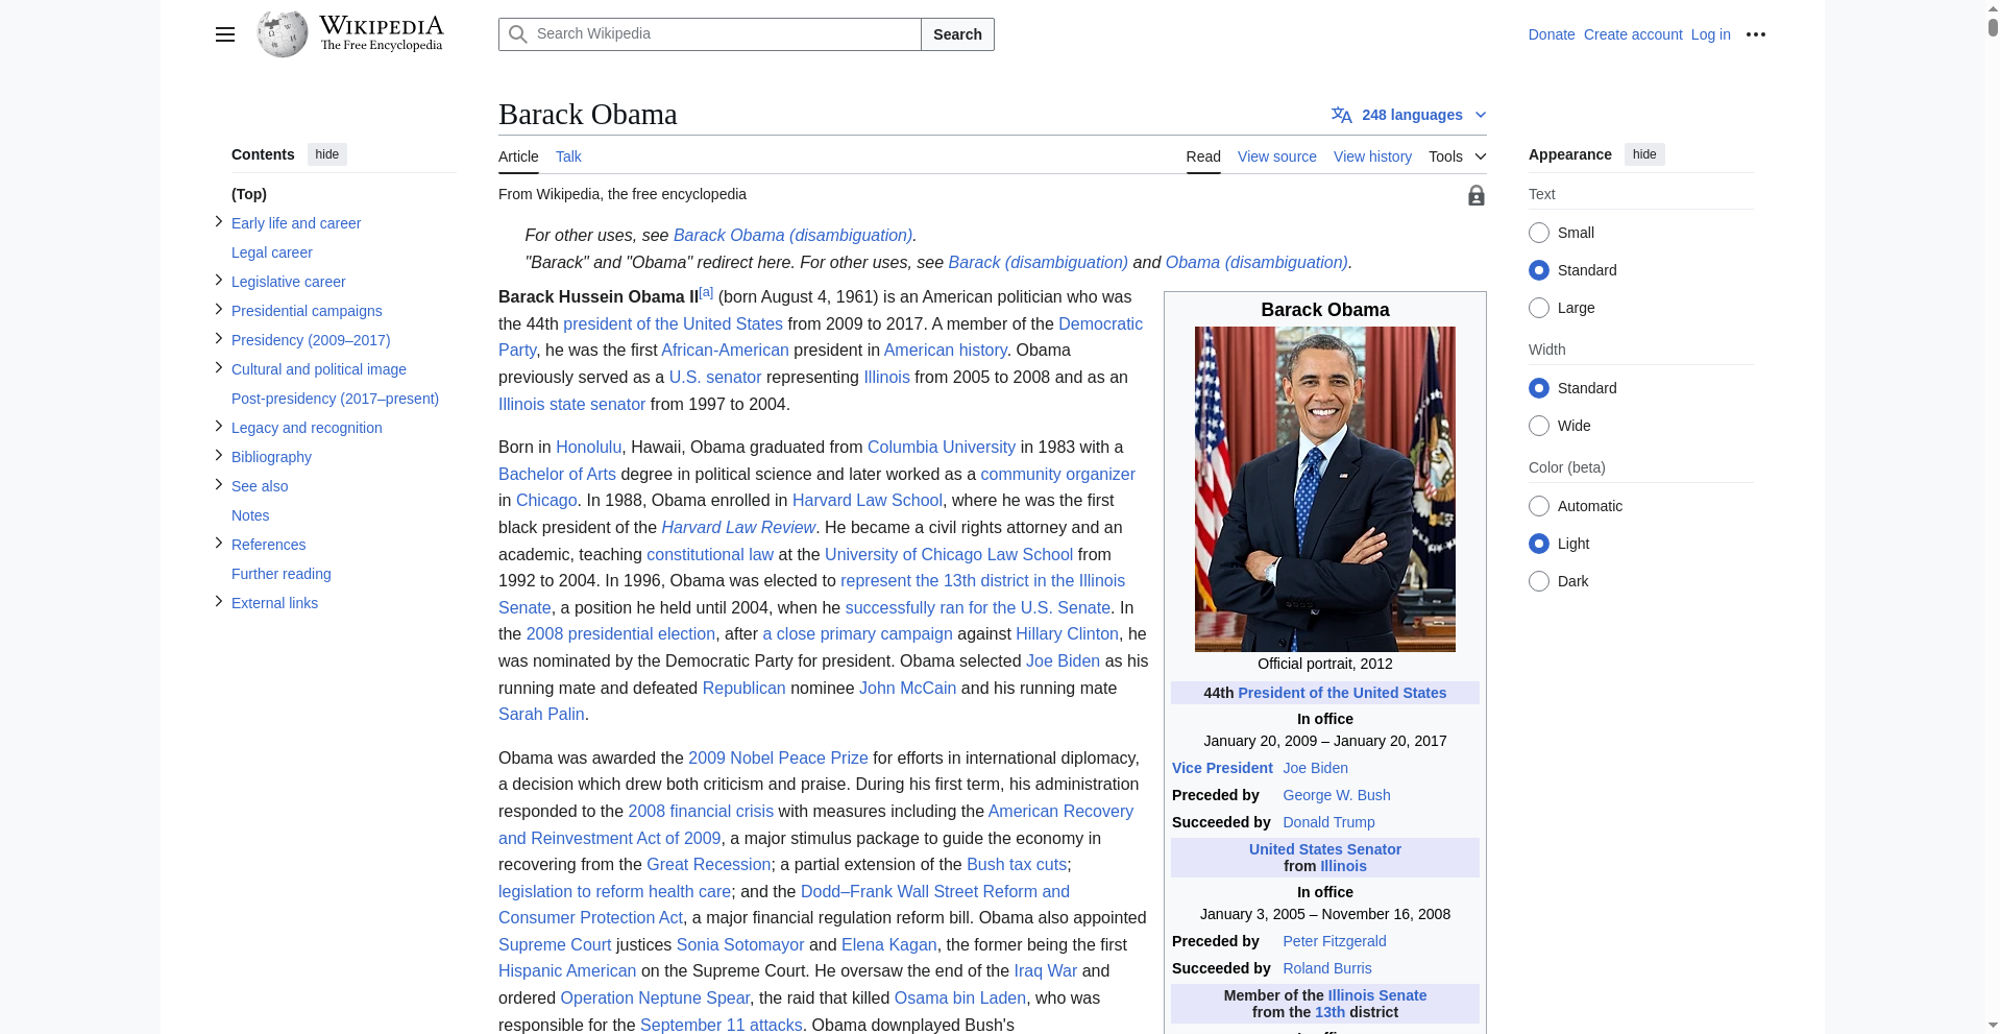Select Automatic color mode

[1539, 506]
